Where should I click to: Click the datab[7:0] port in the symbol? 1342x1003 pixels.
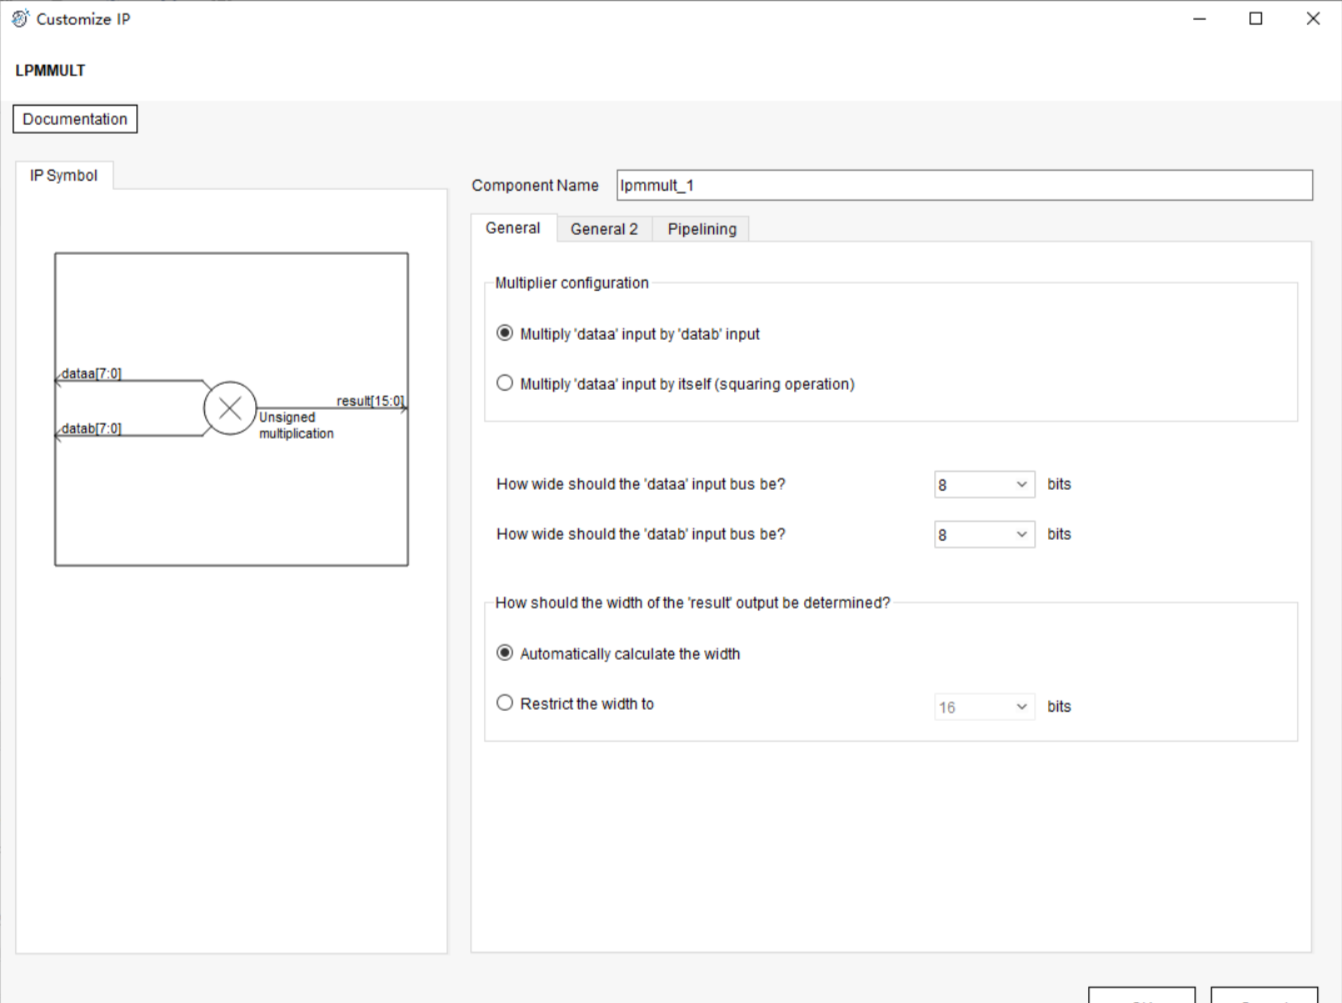(x=91, y=429)
